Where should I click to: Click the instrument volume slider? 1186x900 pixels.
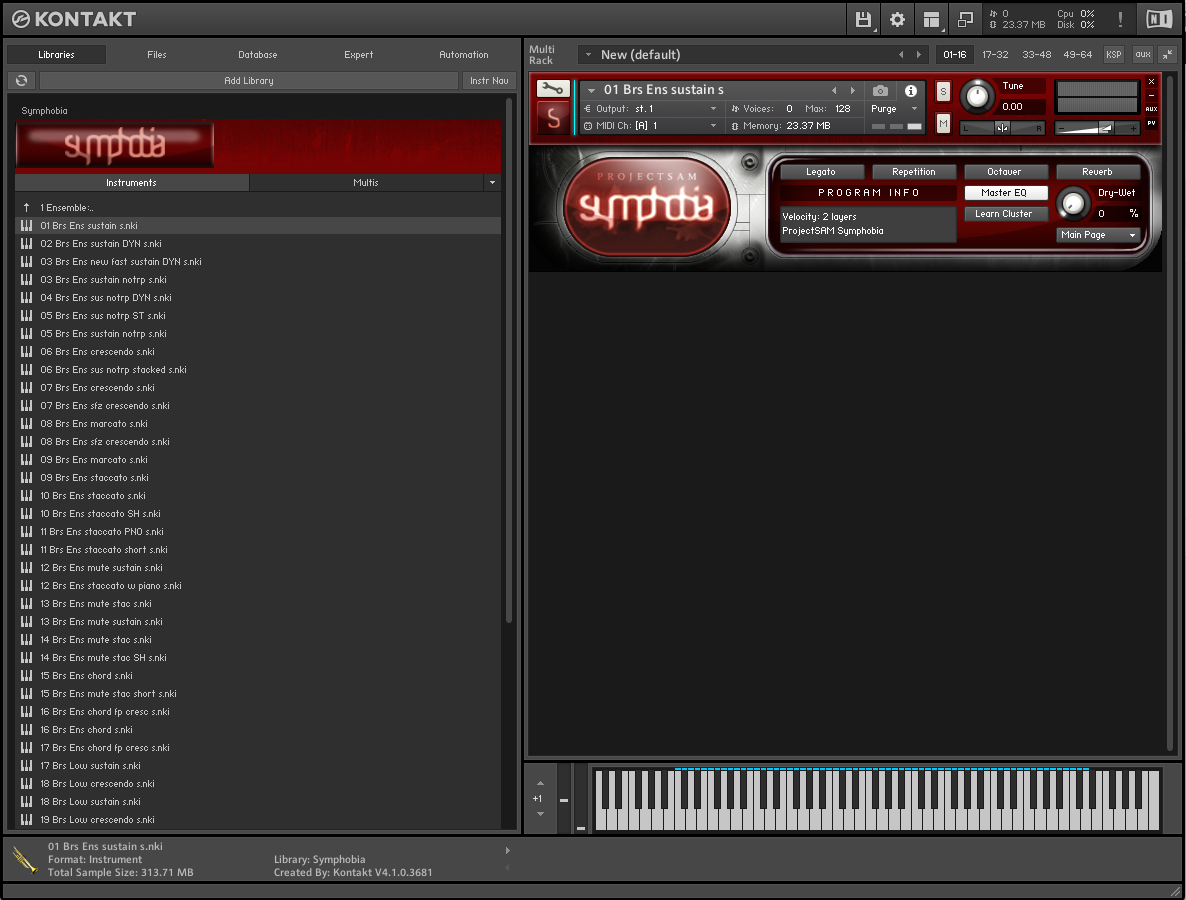(x=1097, y=129)
